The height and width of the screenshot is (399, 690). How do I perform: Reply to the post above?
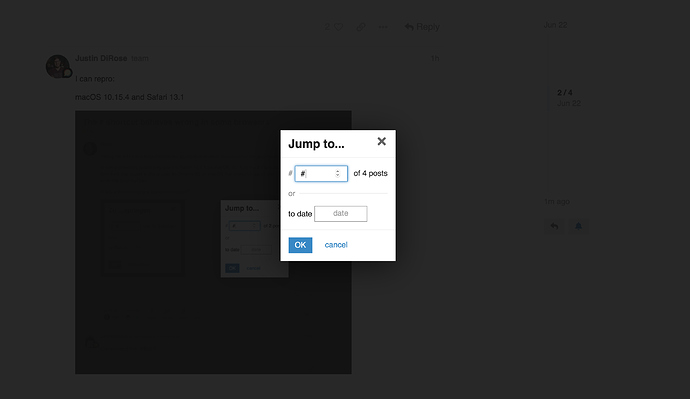click(422, 27)
